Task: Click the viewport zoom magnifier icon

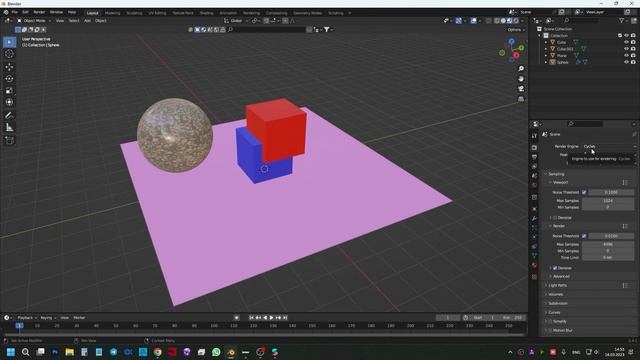Action: [x=521, y=69]
